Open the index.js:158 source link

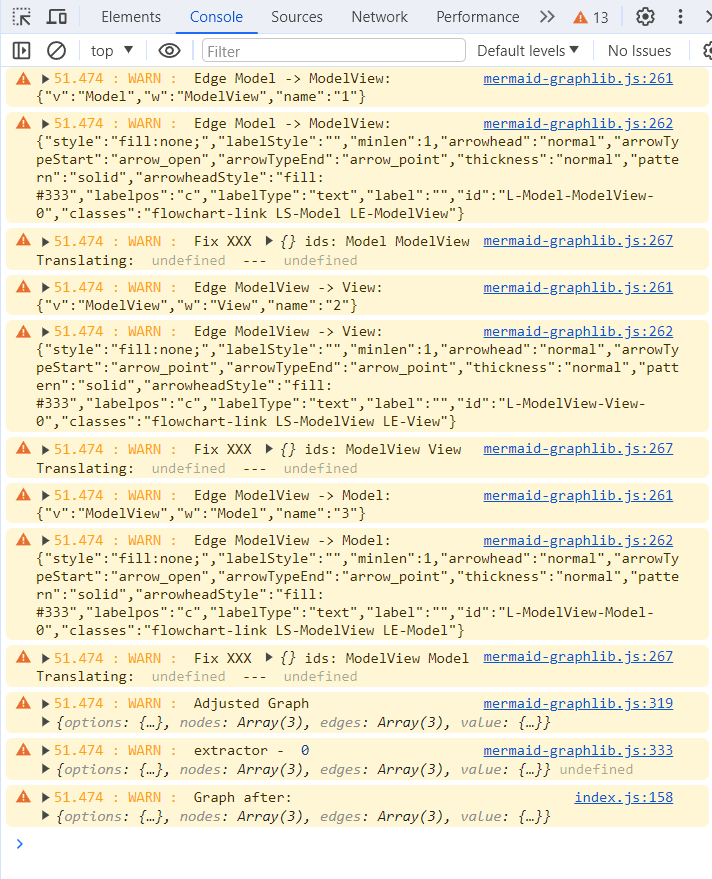tap(623, 797)
